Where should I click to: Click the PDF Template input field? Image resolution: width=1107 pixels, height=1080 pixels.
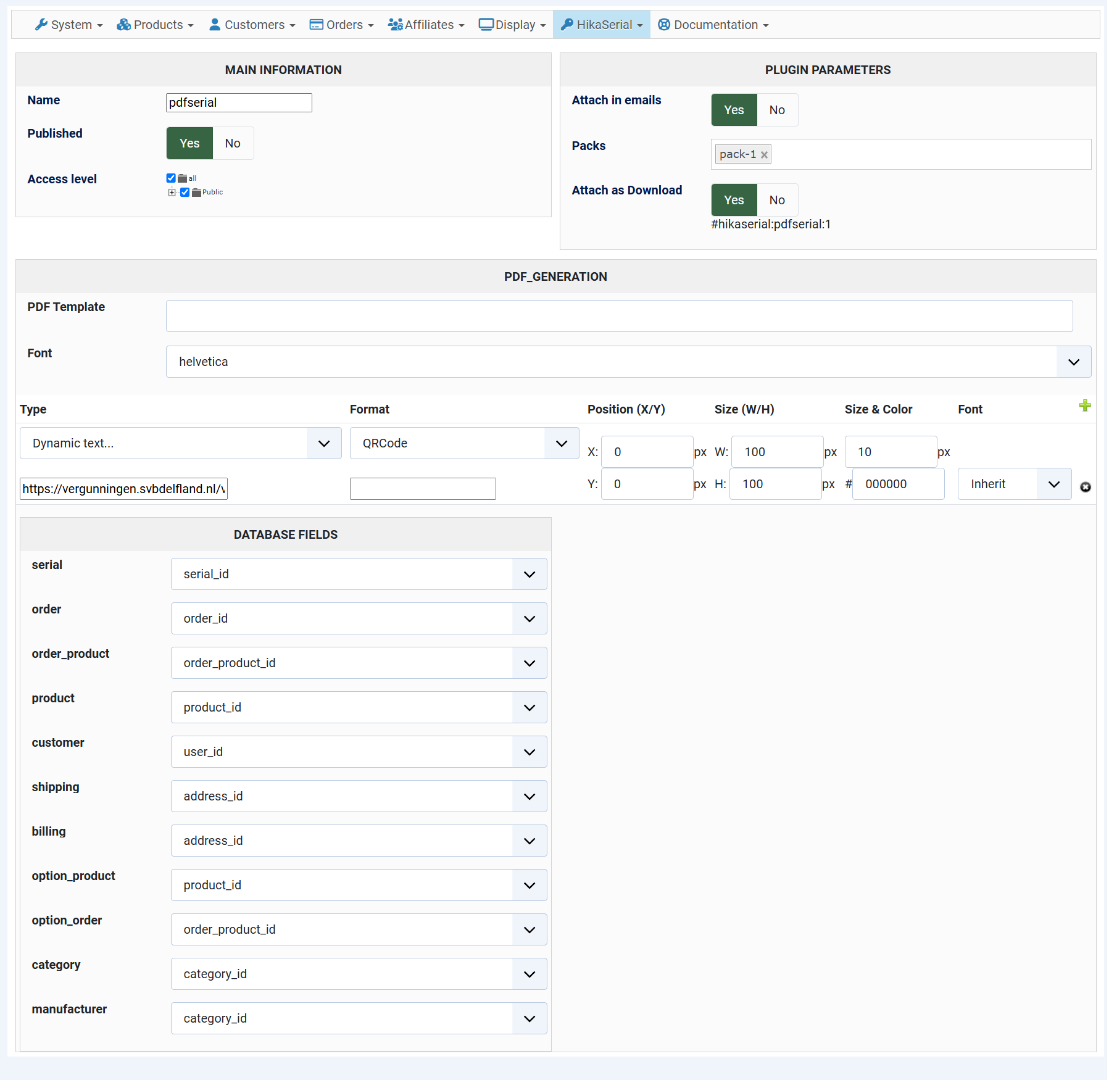[619, 316]
